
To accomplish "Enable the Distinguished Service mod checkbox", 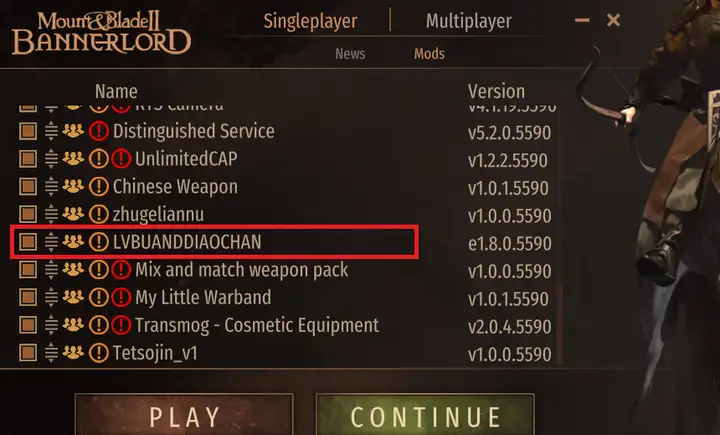I will pos(28,131).
